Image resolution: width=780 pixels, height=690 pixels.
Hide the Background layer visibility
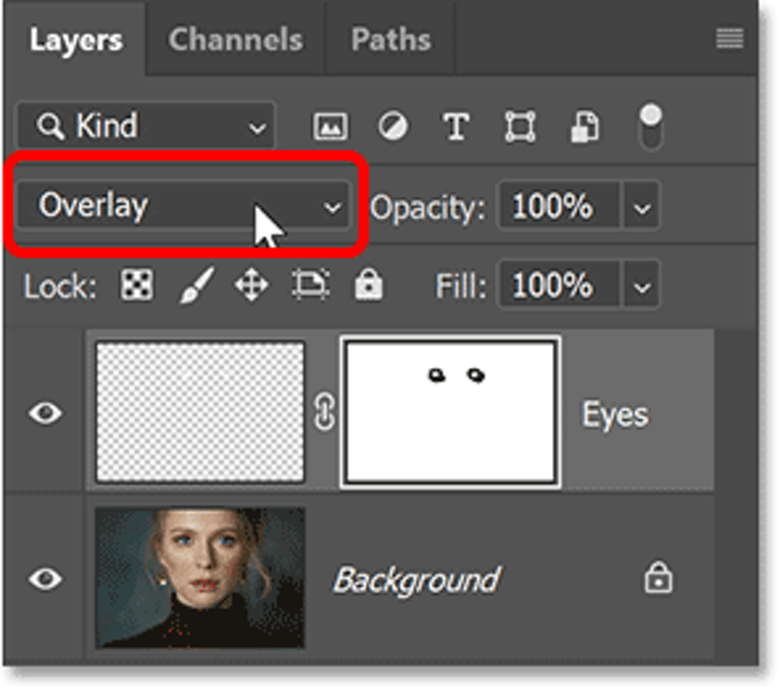click(45, 579)
